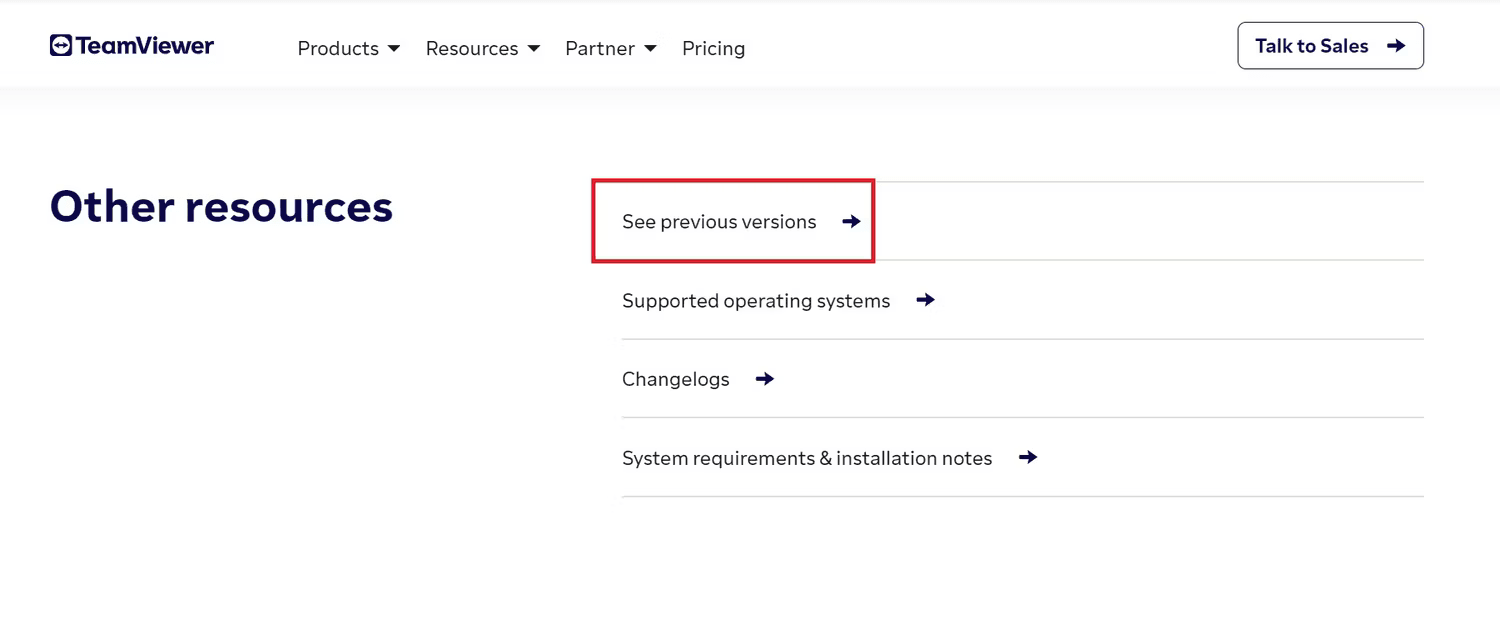Open the Products dropdown menu
The image size is (1500, 640).
pyautogui.click(x=339, y=48)
